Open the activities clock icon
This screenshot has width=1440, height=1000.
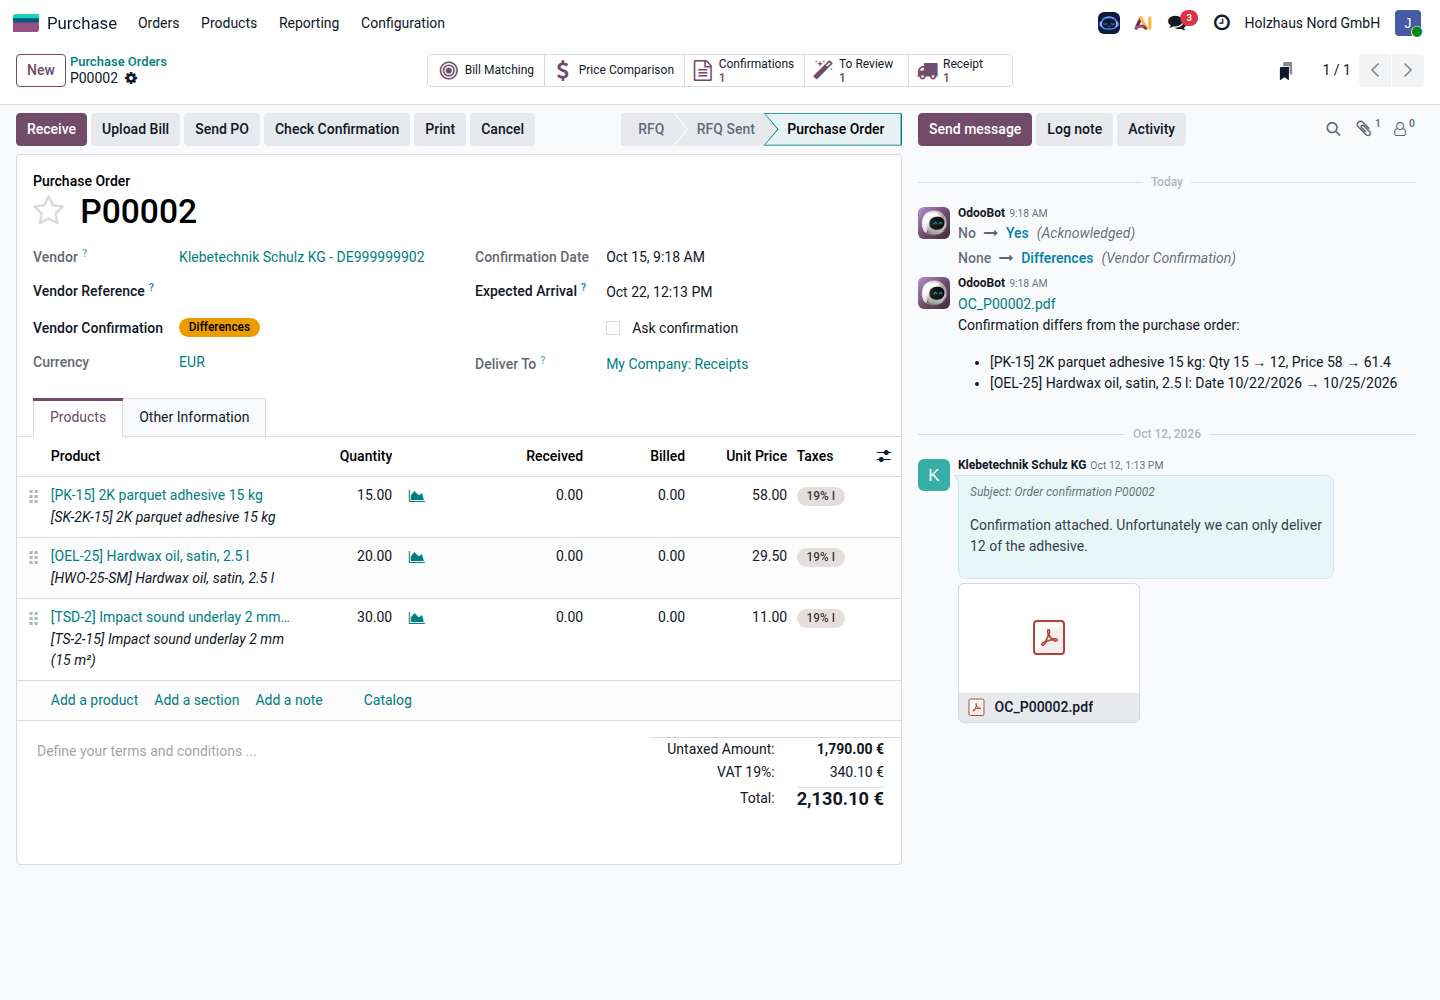coord(1221,23)
